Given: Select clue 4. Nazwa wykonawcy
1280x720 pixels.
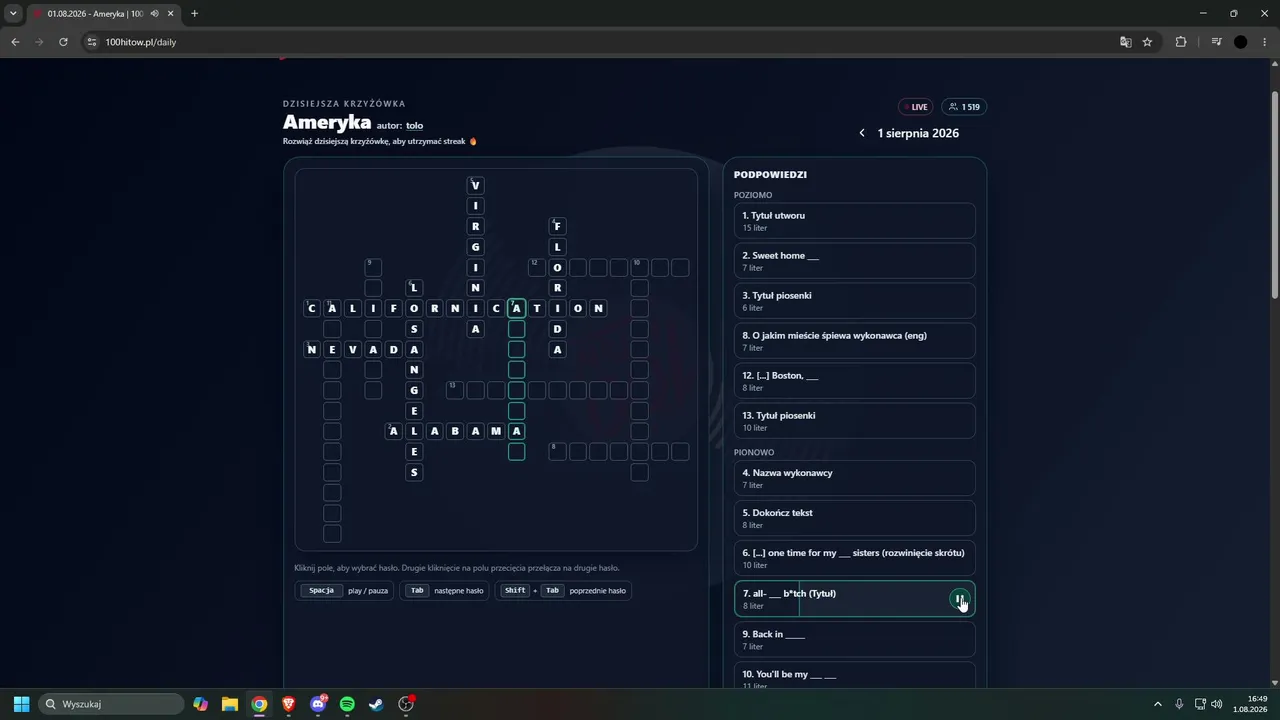Looking at the screenshot, I should coord(854,478).
